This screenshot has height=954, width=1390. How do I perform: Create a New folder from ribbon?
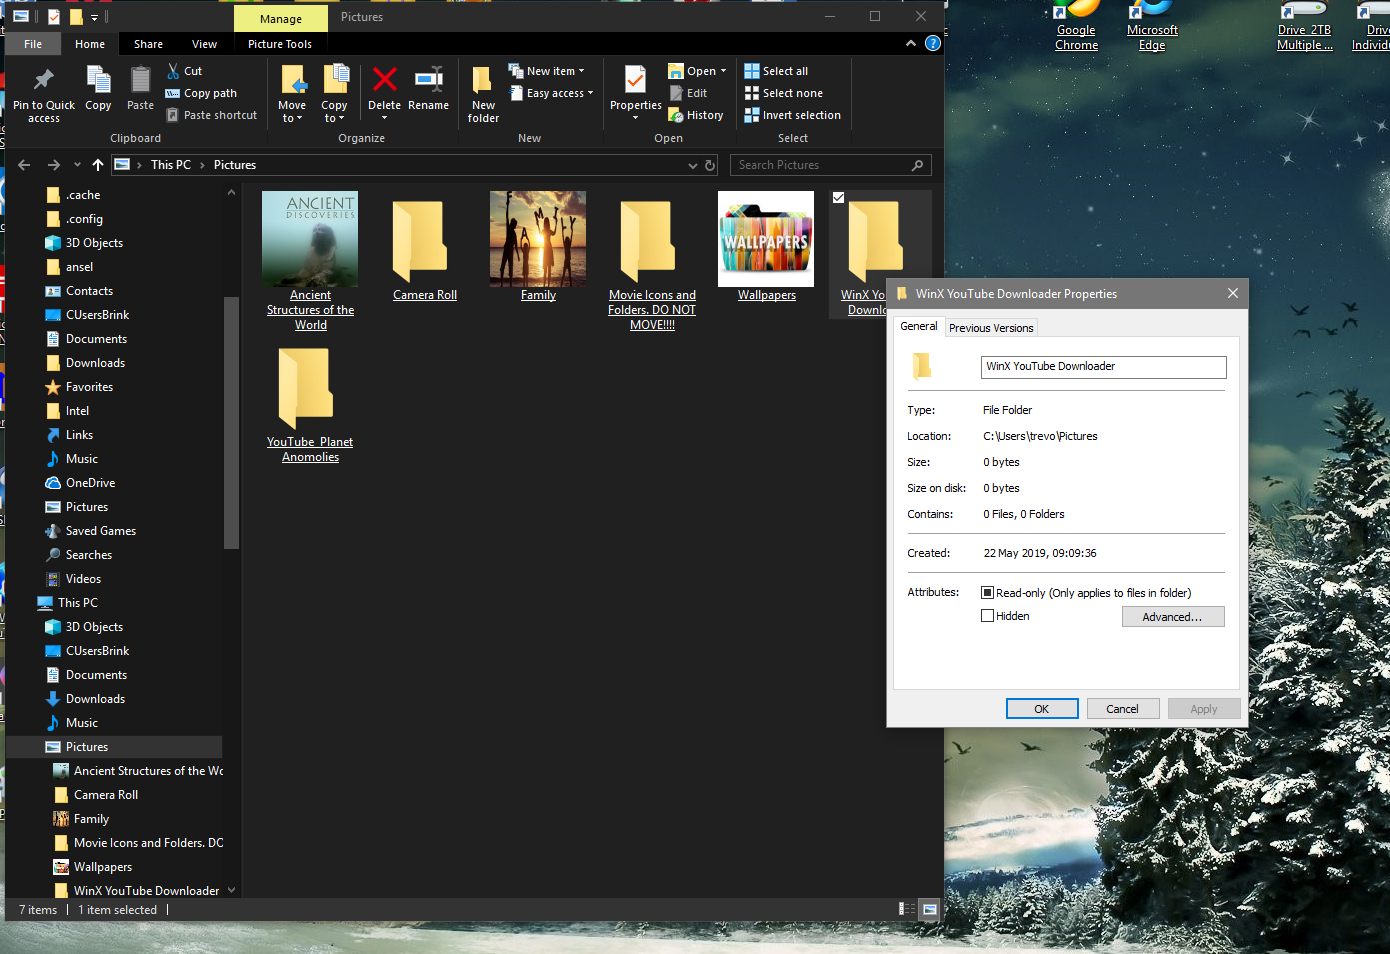click(x=483, y=92)
